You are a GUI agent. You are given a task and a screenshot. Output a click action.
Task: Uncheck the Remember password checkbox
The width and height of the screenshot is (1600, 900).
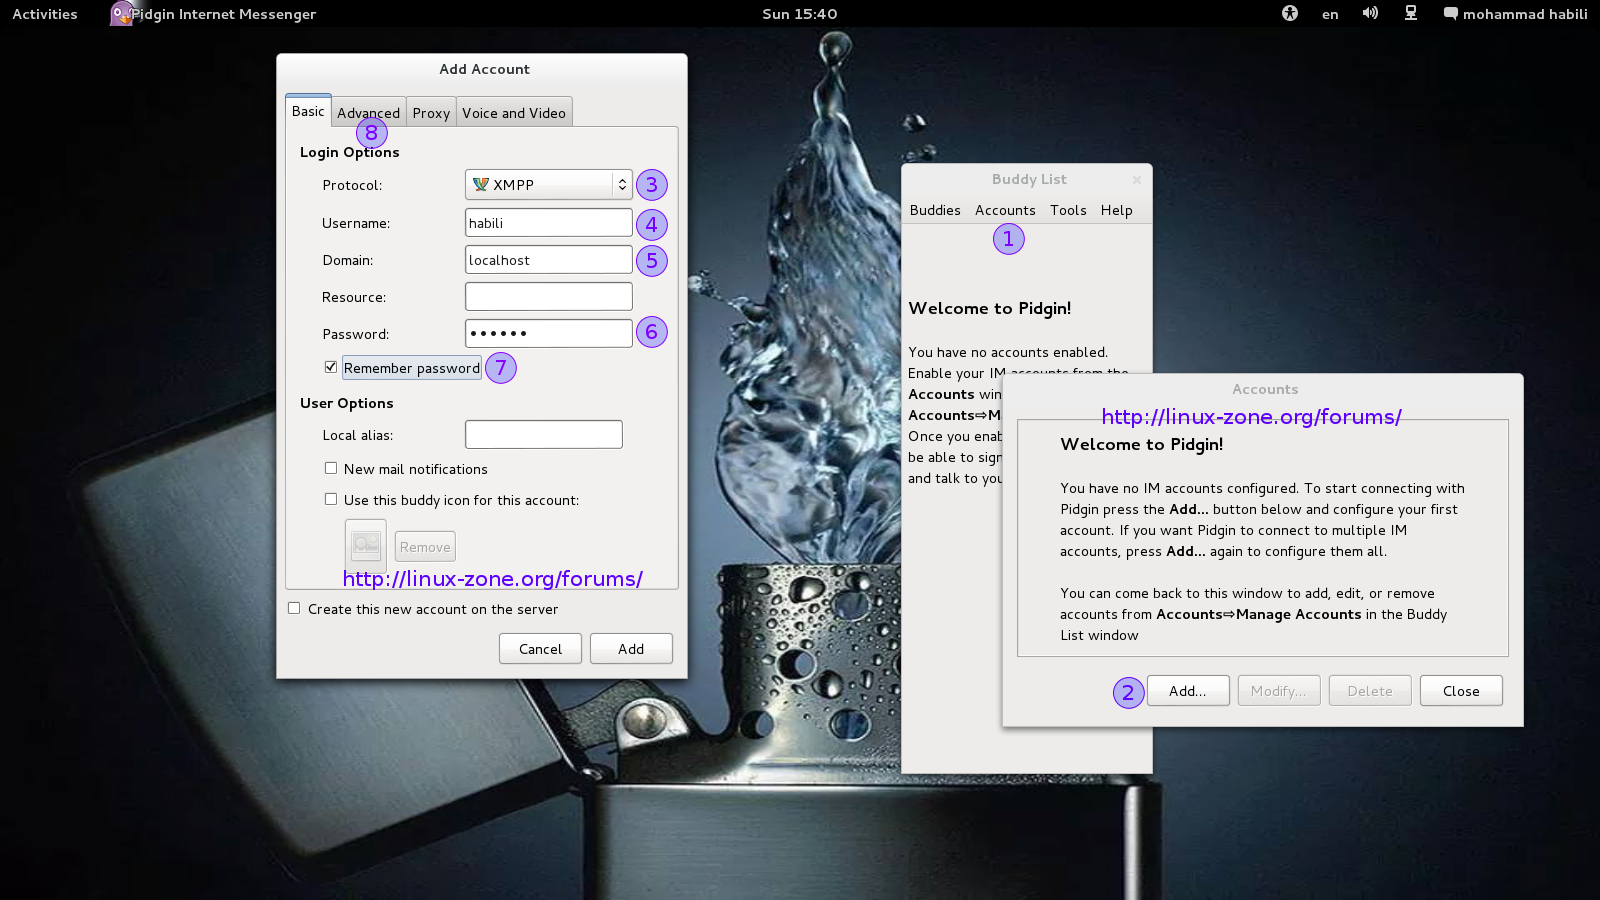[331, 367]
